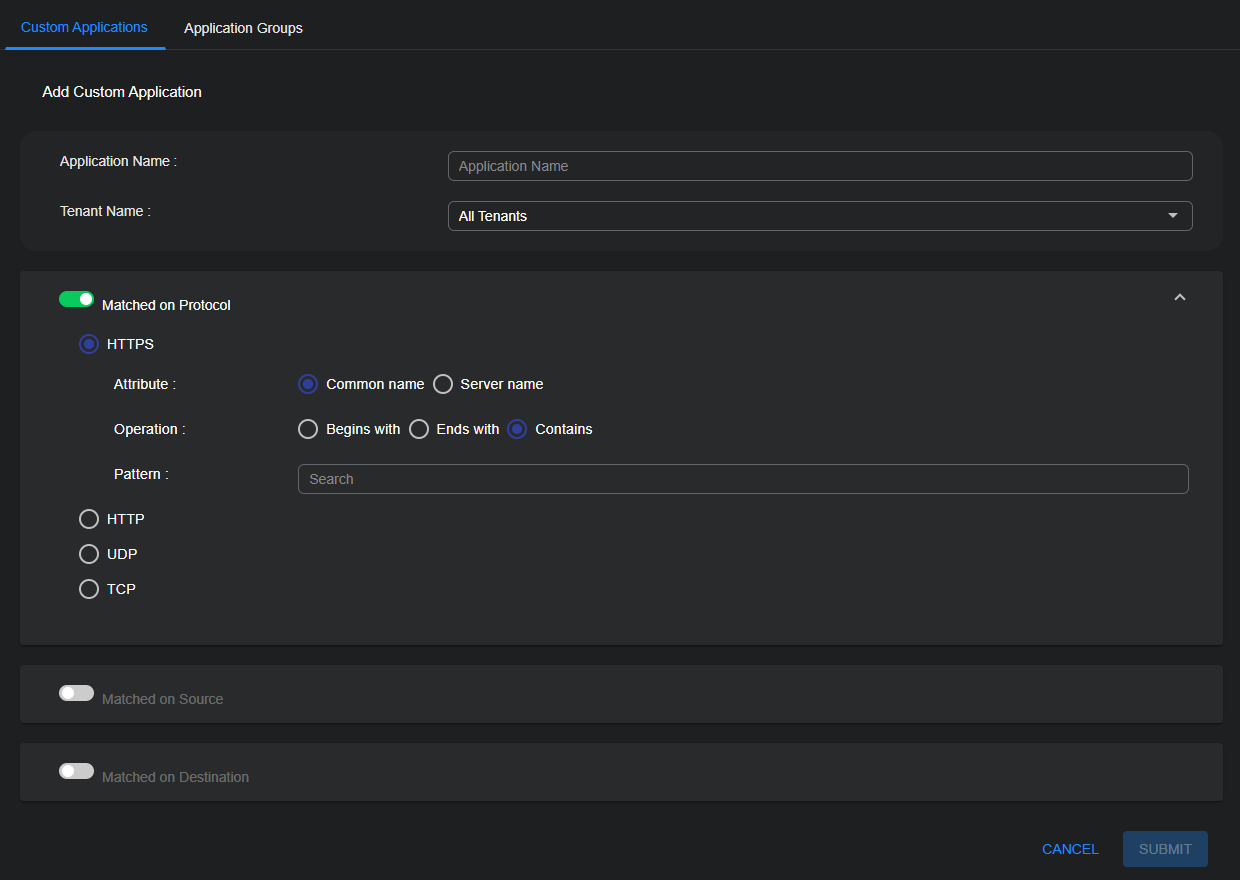
Task: Choose the UDP protocol radio button
Action: coord(89,554)
